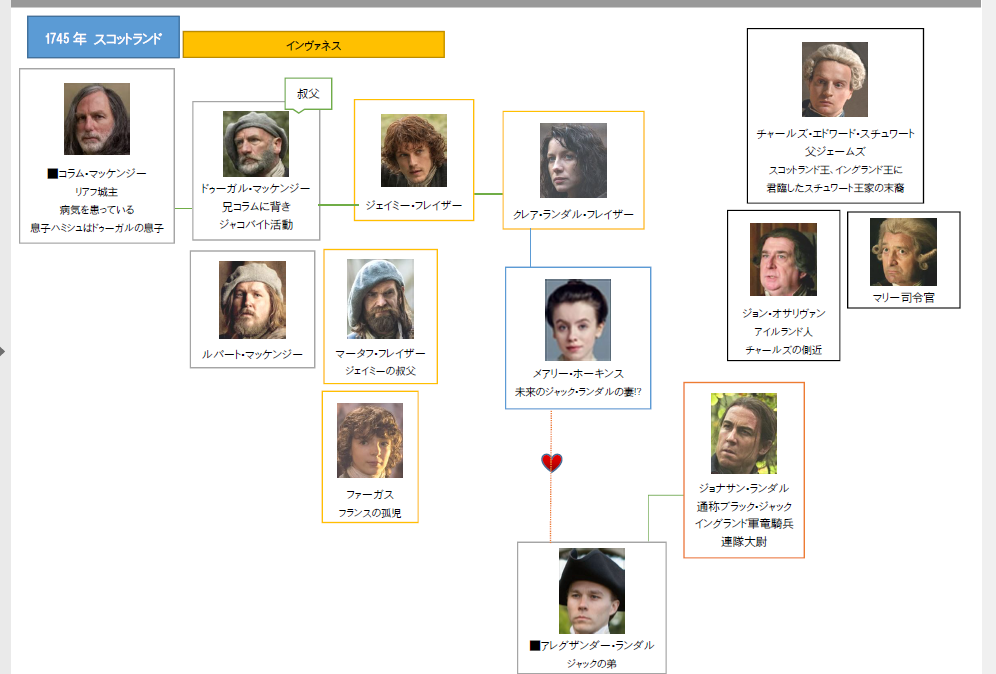Select the '1745年 スコットランド' blue header box

coord(104,37)
